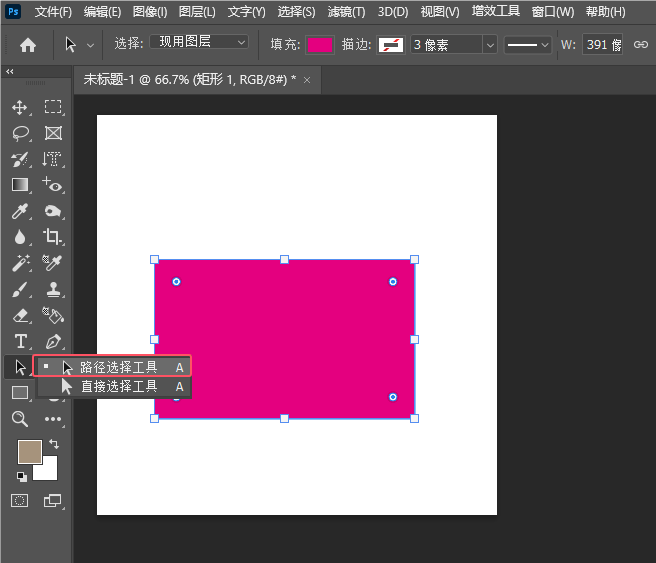
Task: Toggle link between width and height
Action: click(x=641, y=44)
